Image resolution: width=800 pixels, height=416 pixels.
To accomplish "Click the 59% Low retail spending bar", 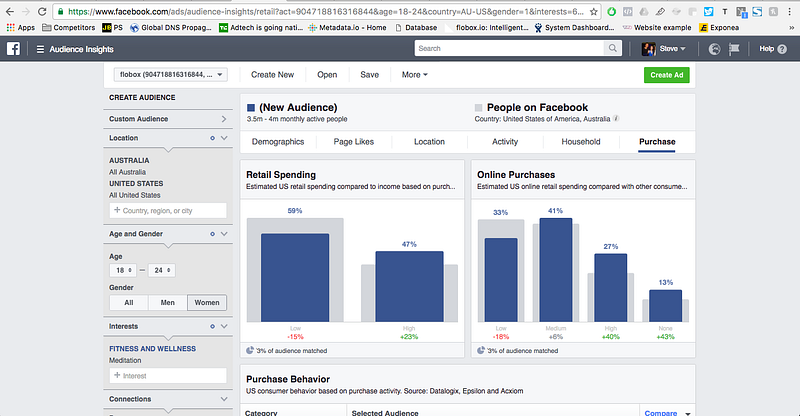I will 295,278.
